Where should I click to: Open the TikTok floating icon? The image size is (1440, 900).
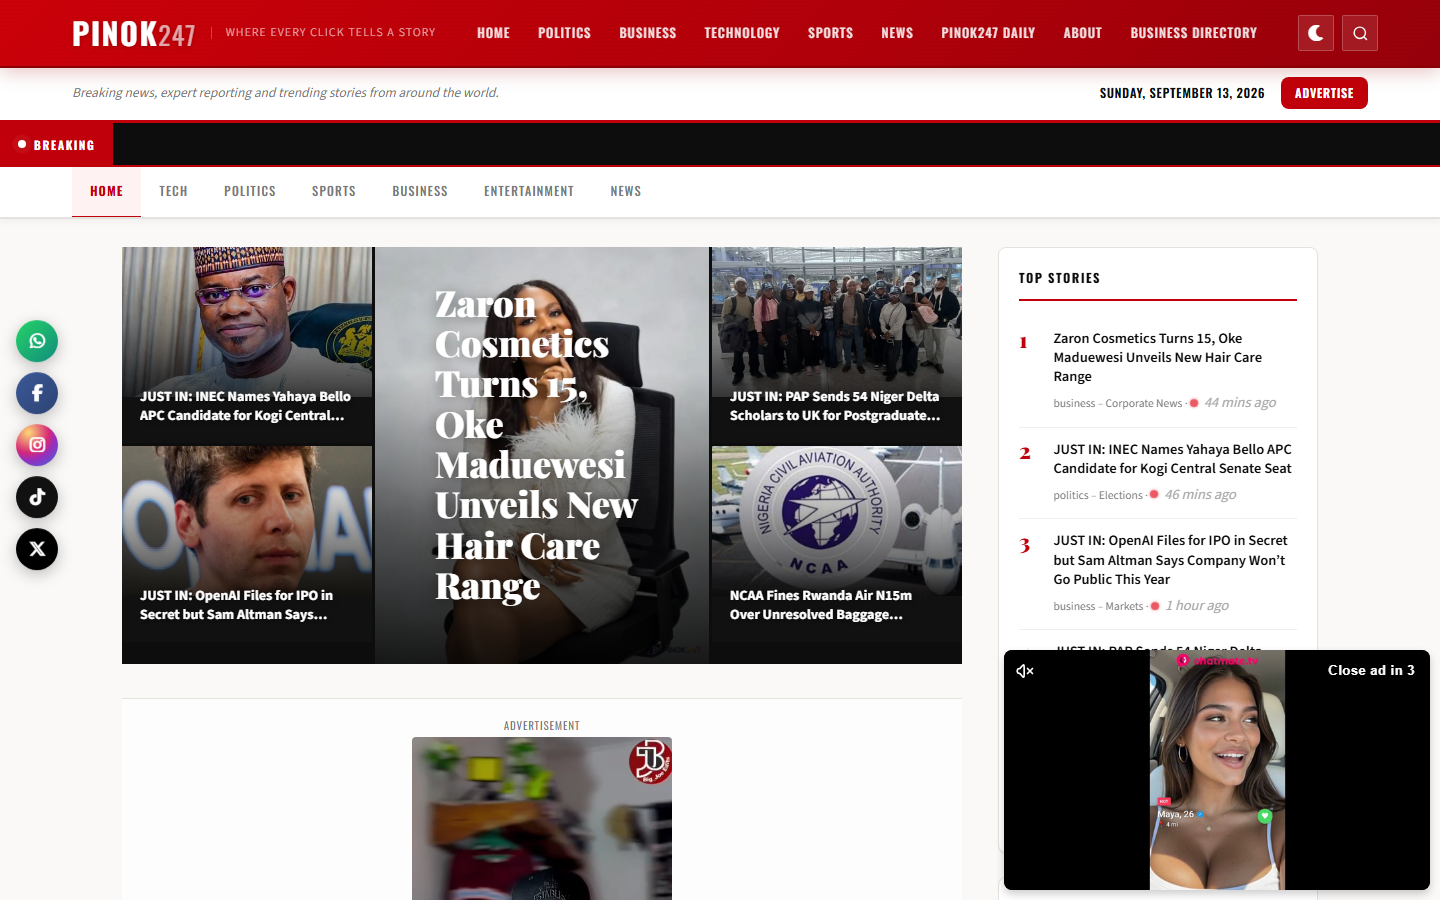[x=37, y=497]
